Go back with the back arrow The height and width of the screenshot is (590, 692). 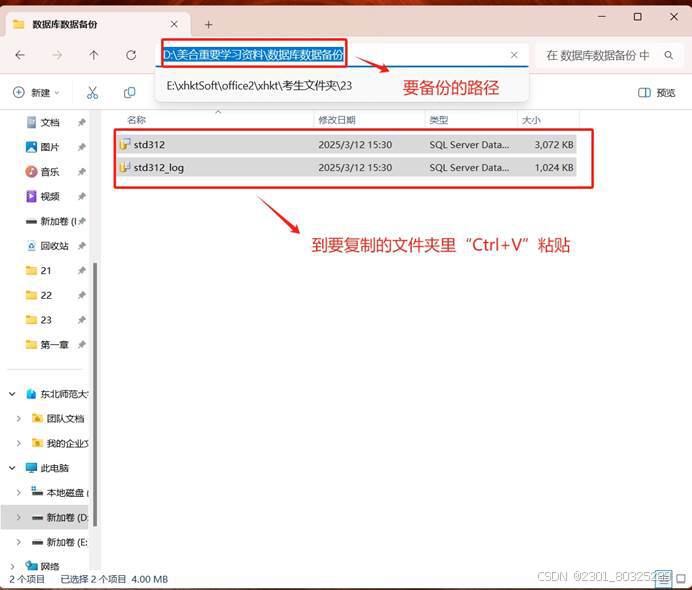click(20, 55)
